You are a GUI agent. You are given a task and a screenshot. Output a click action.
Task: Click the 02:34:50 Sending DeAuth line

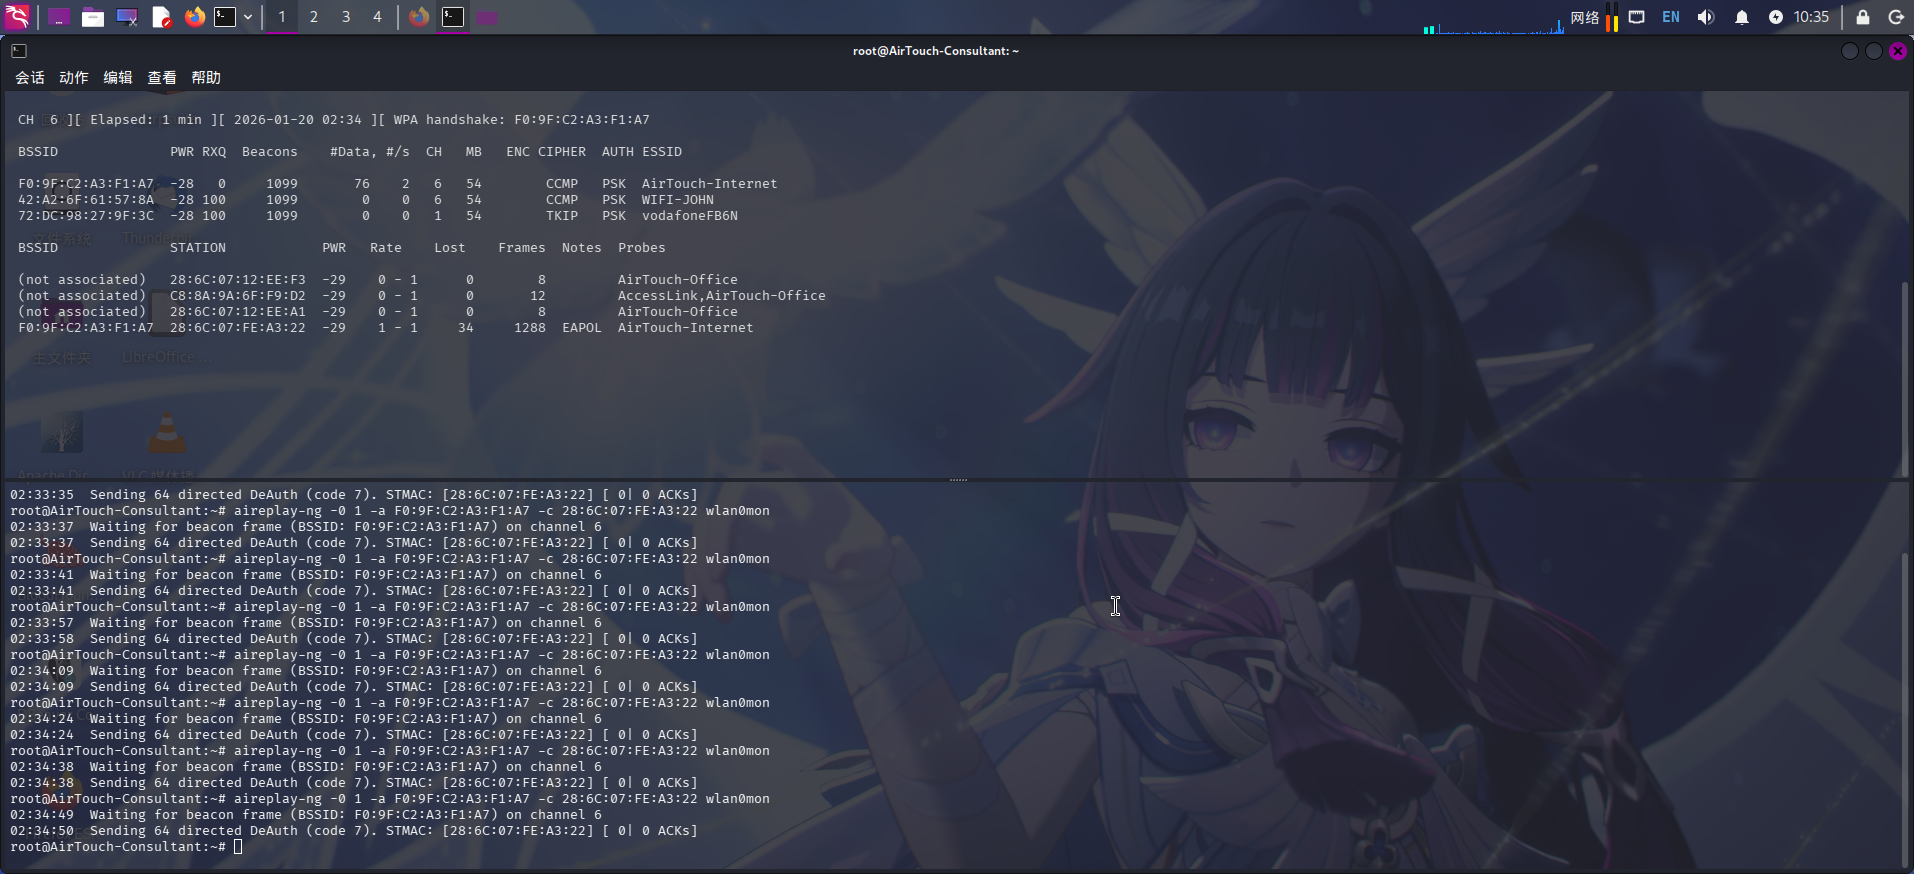tap(354, 831)
